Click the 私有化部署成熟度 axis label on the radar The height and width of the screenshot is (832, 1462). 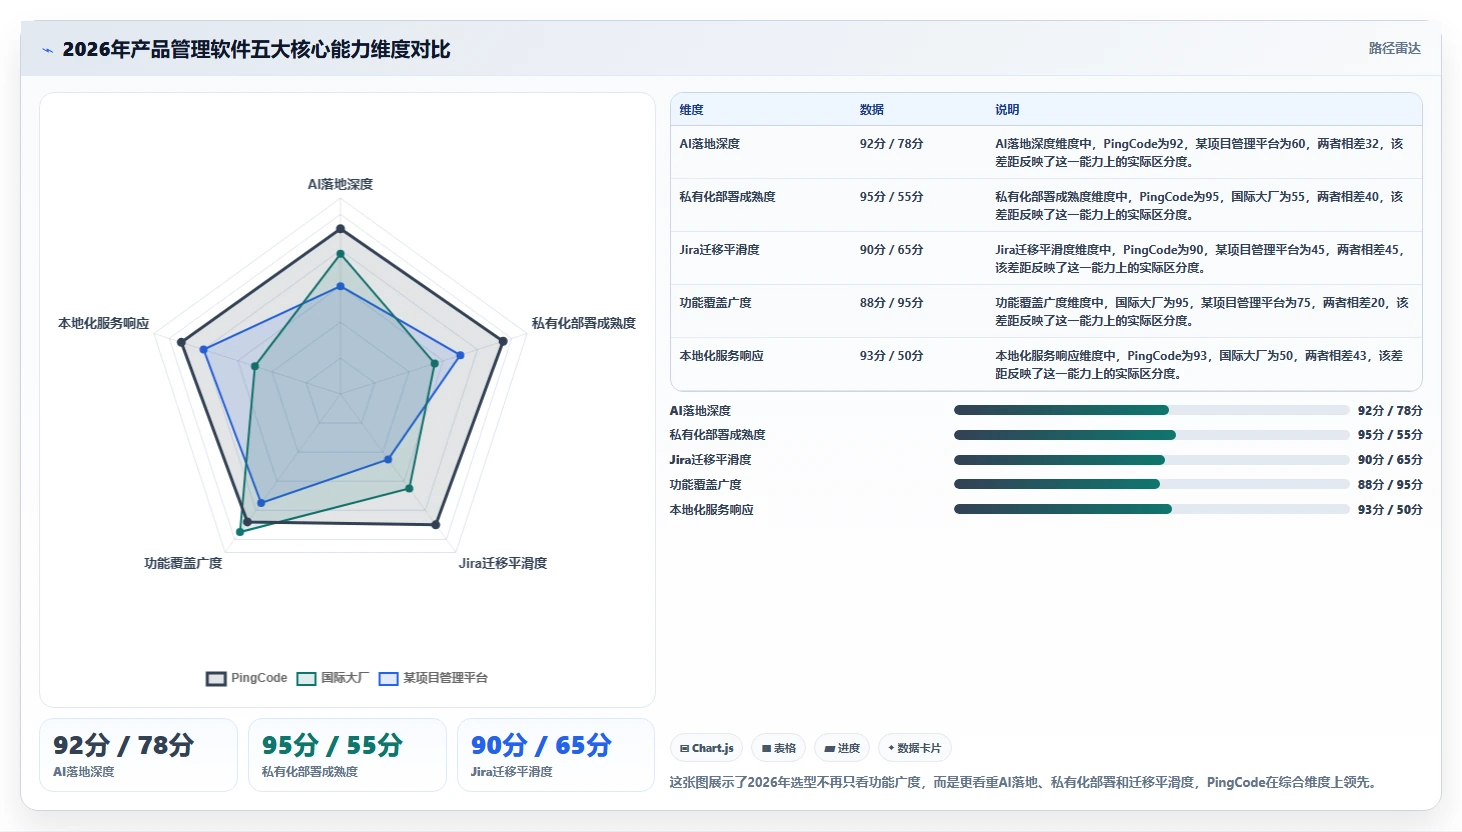584,323
